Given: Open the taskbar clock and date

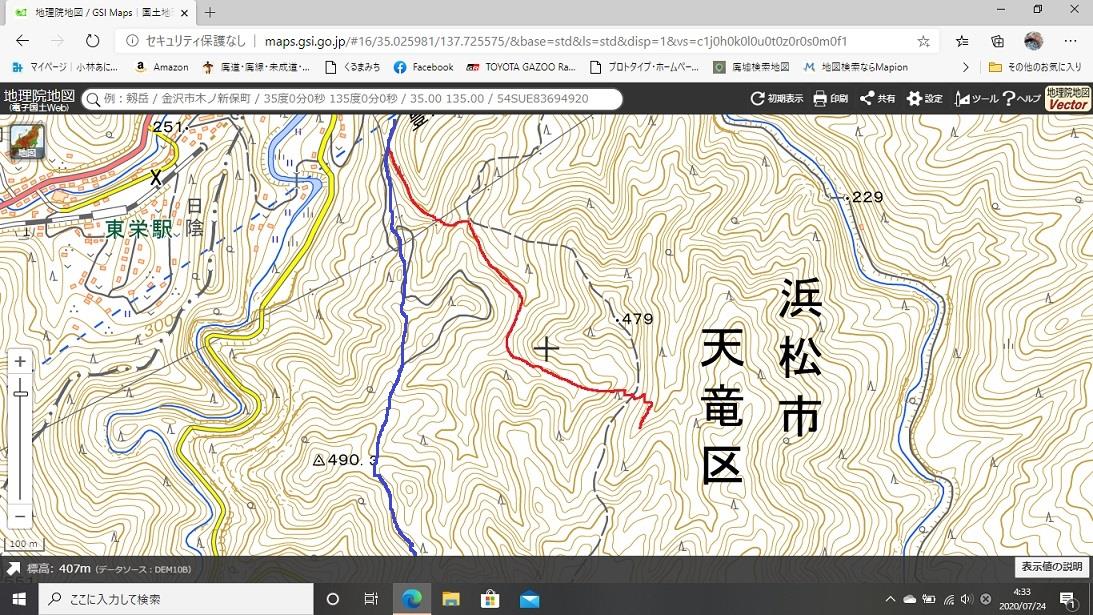Looking at the screenshot, I should (x=1023, y=599).
